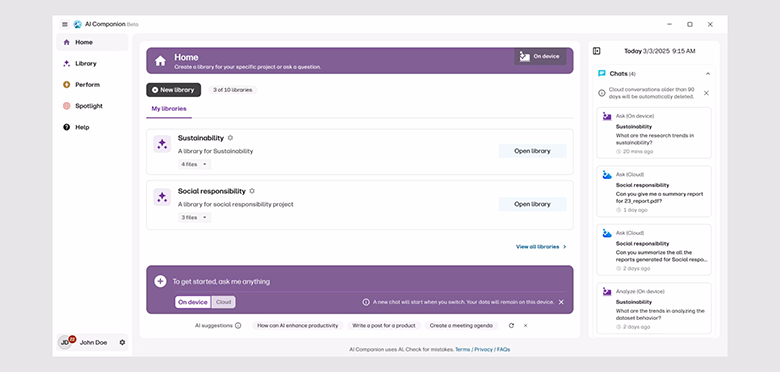Open the research trends in sustainability chat
This screenshot has width=780, height=372.
click(x=654, y=133)
